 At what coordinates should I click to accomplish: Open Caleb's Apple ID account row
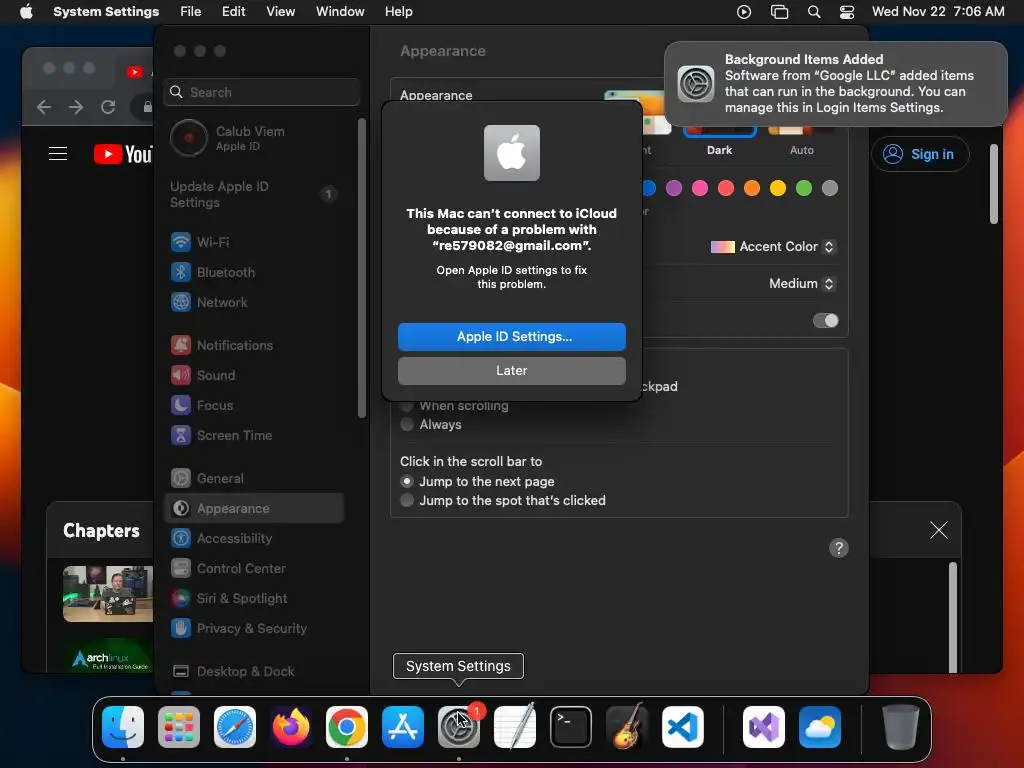coord(255,138)
